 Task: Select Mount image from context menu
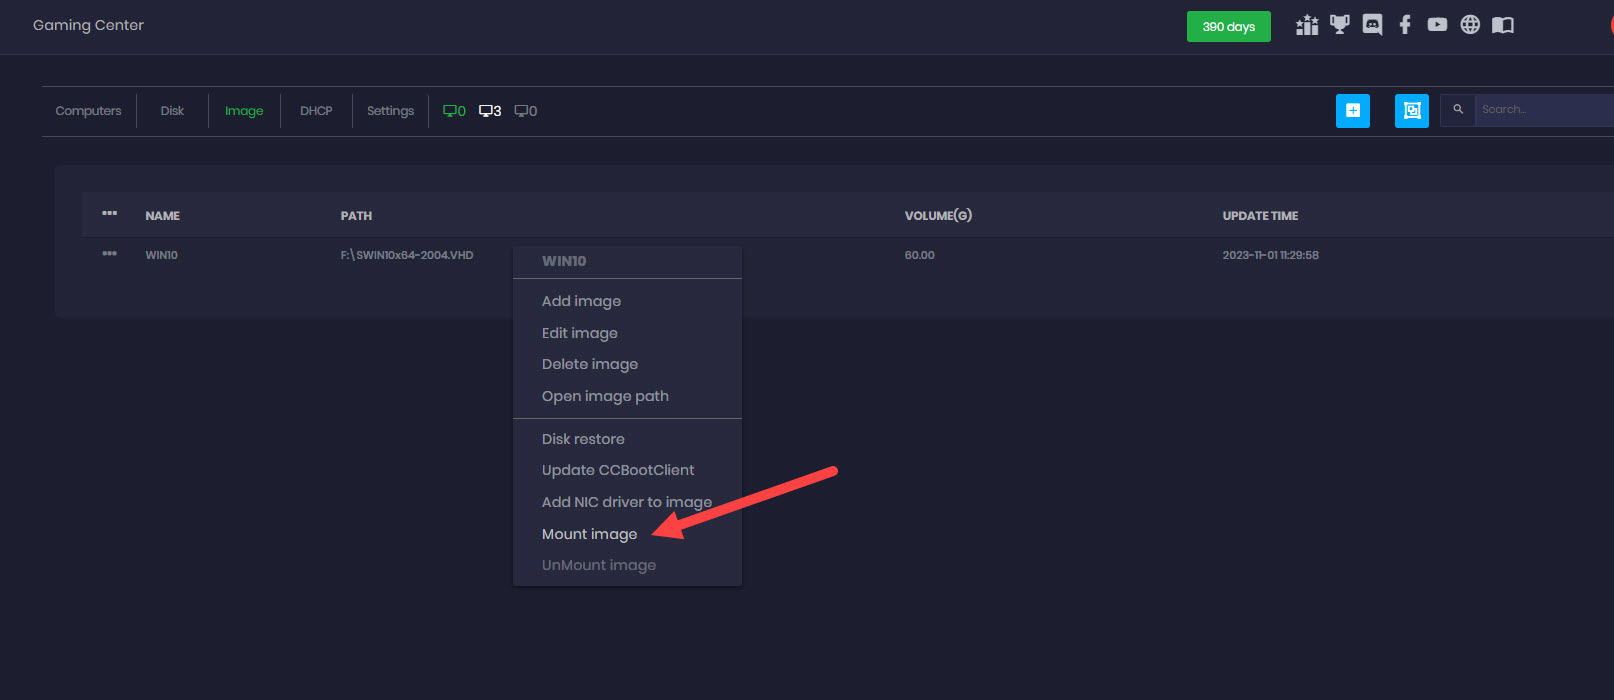589,534
